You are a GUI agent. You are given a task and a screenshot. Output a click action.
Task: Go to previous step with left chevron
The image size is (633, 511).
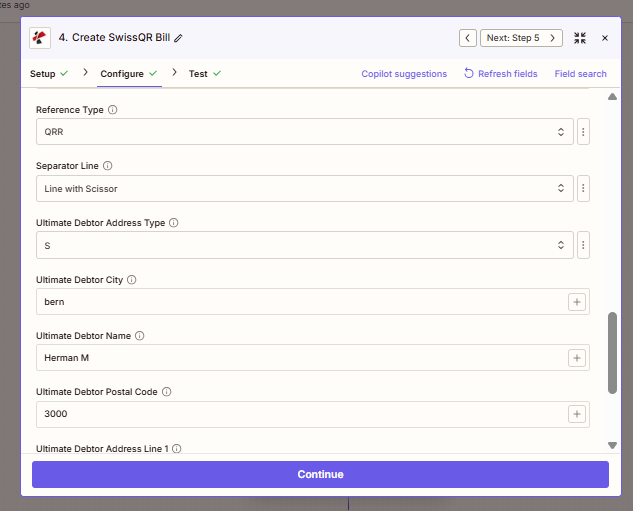coord(468,38)
